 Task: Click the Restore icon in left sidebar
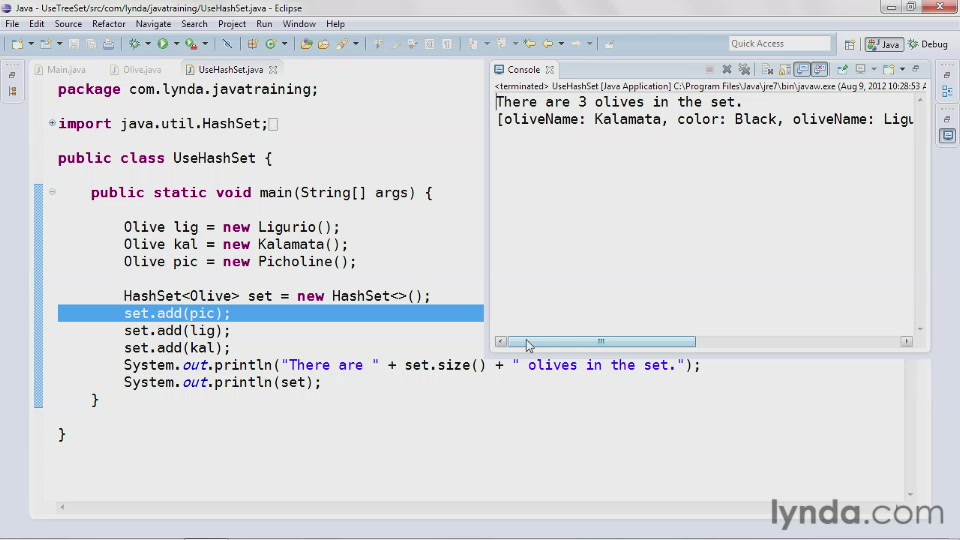(x=12, y=75)
